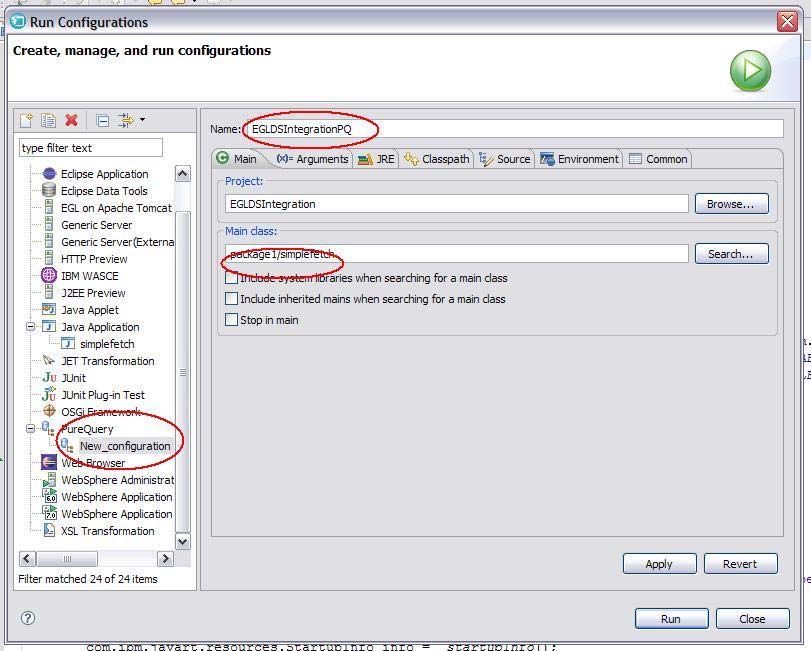Switch to the Main tab
This screenshot has height=651, width=811.
point(237,159)
